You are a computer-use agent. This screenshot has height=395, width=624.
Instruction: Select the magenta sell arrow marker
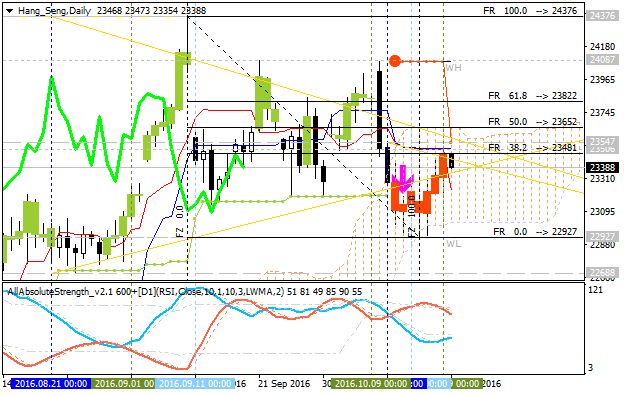(403, 179)
